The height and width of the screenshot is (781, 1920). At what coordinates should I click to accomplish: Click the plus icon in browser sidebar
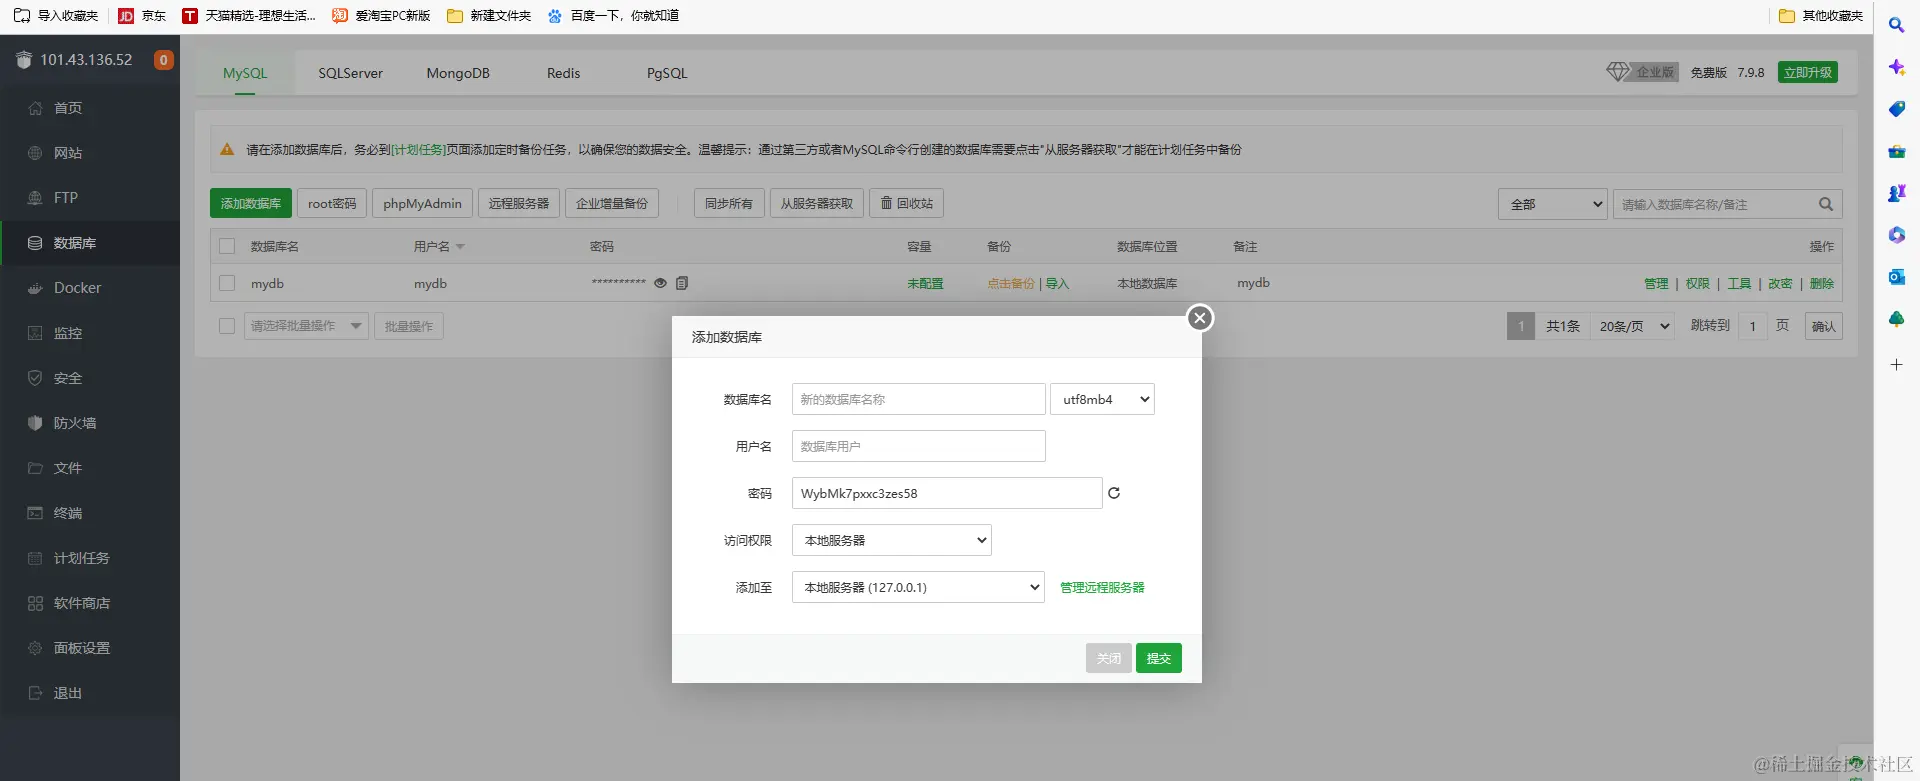[1896, 365]
